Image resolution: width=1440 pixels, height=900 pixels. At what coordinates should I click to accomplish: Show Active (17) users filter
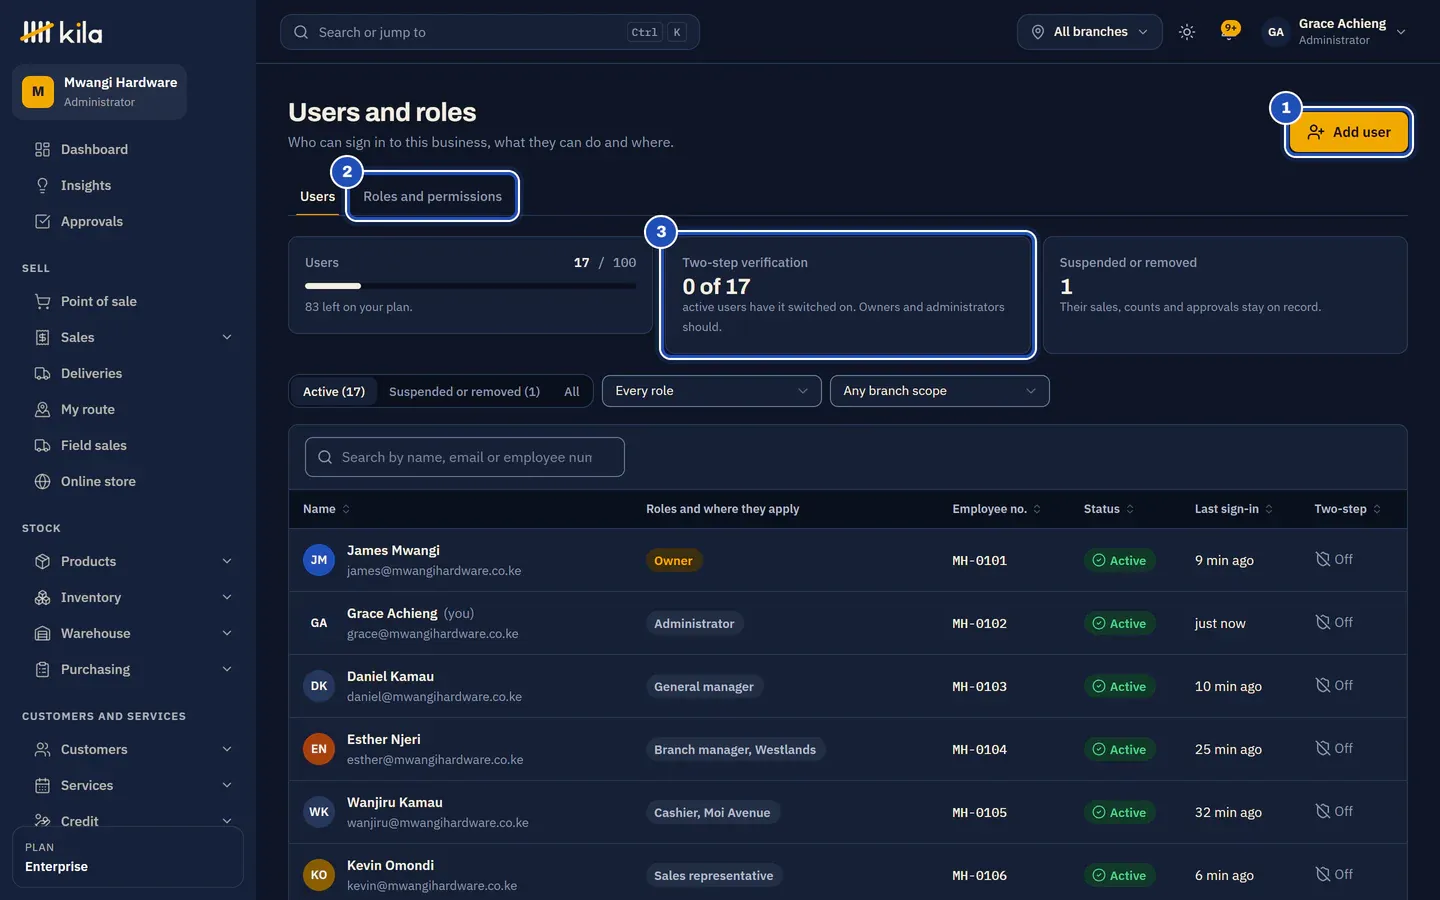[334, 392]
